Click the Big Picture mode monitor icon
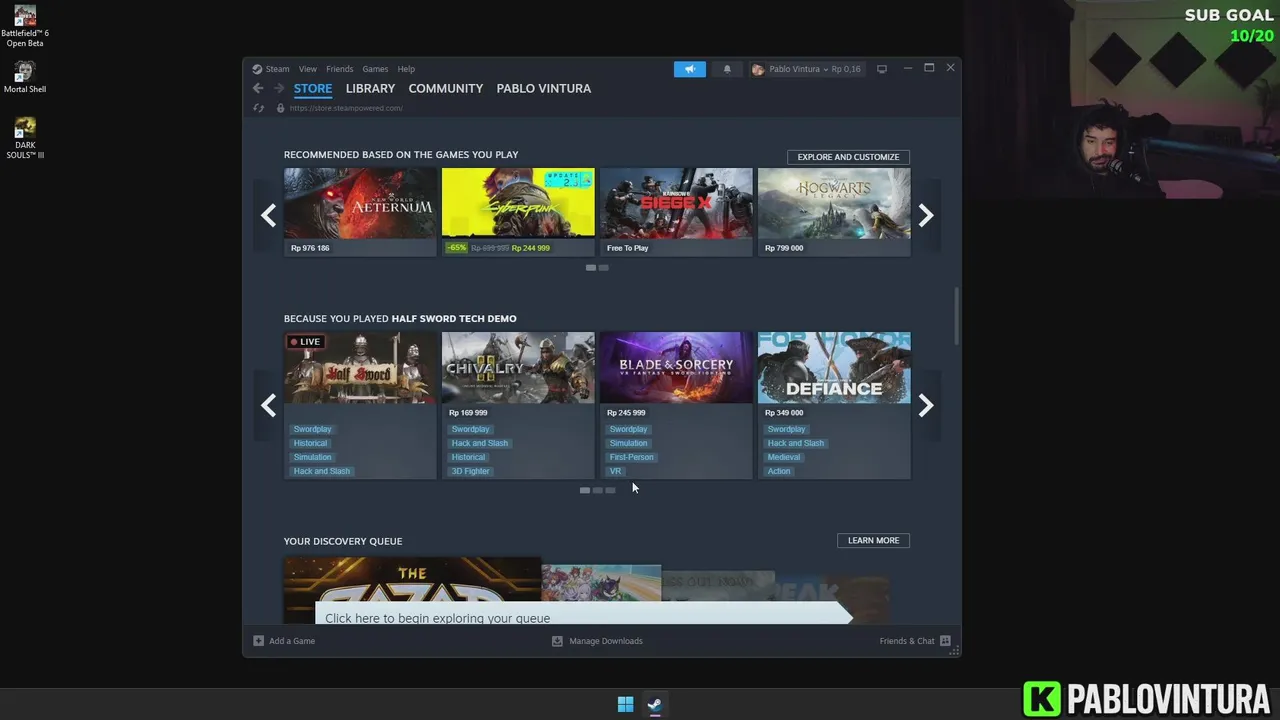1280x720 pixels. click(x=882, y=69)
